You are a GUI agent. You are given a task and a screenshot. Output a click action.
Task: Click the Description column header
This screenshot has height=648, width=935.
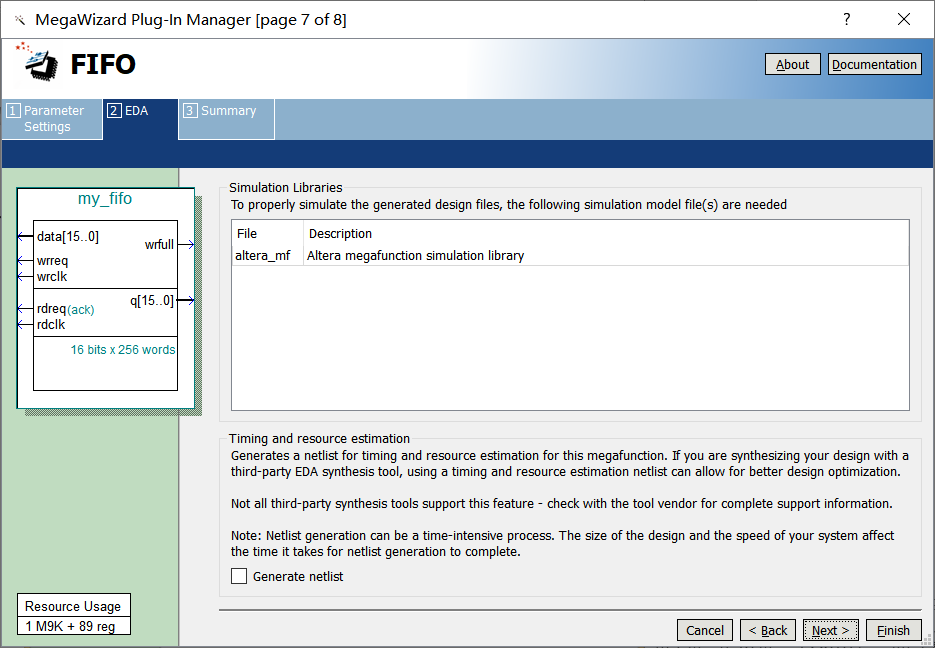[x=340, y=234]
